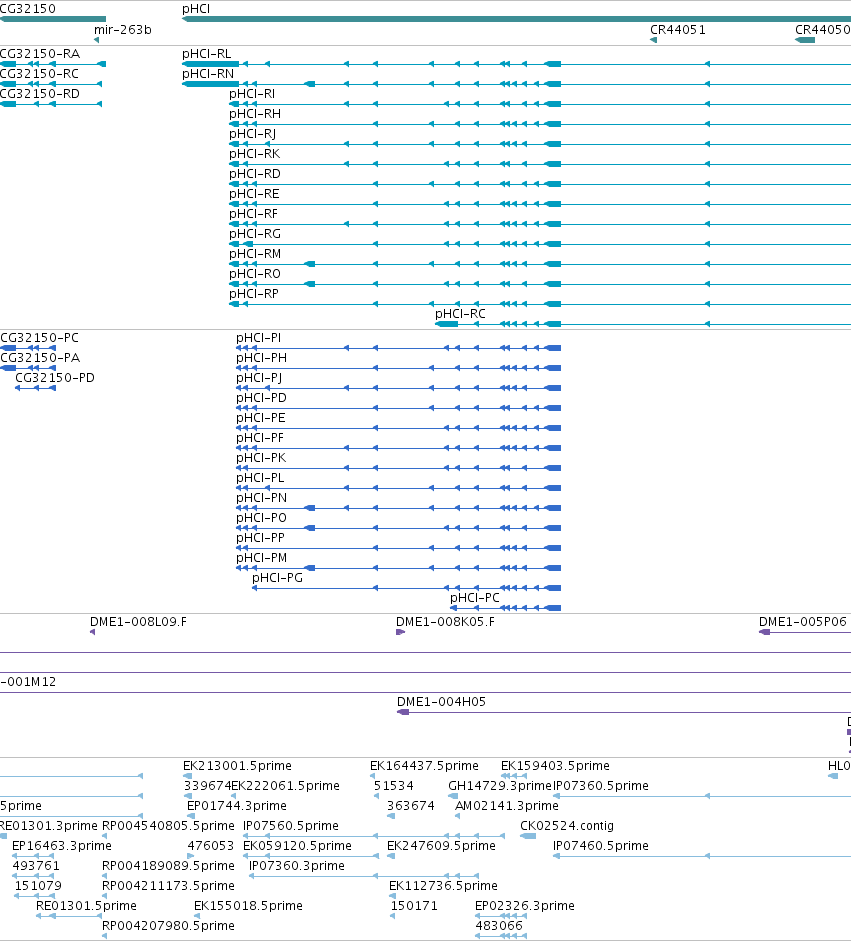Choose protein isoform pHCl-PN
851x941 pixels.
tap(261, 498)
